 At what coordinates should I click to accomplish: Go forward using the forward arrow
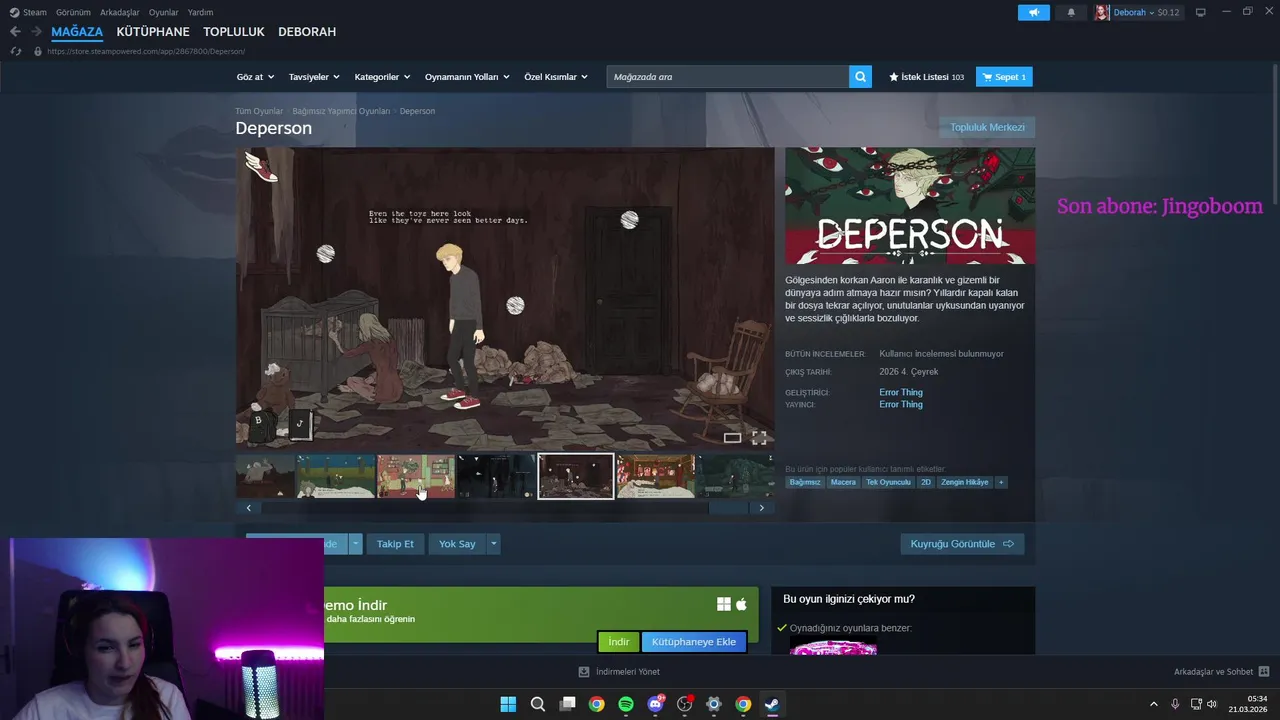[x=36, y=32]
